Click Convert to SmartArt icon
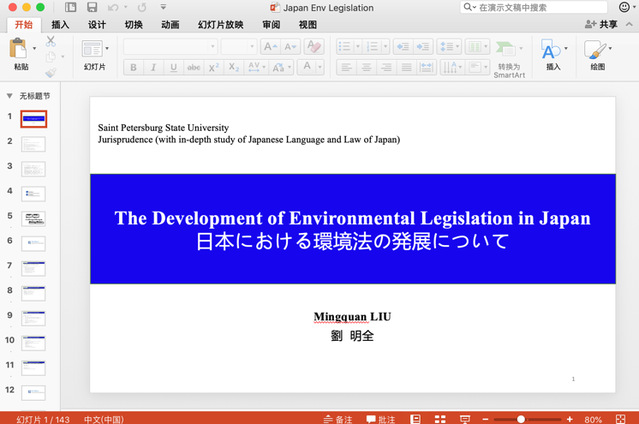This screenshot has width=639, height=424. point(507,49)
